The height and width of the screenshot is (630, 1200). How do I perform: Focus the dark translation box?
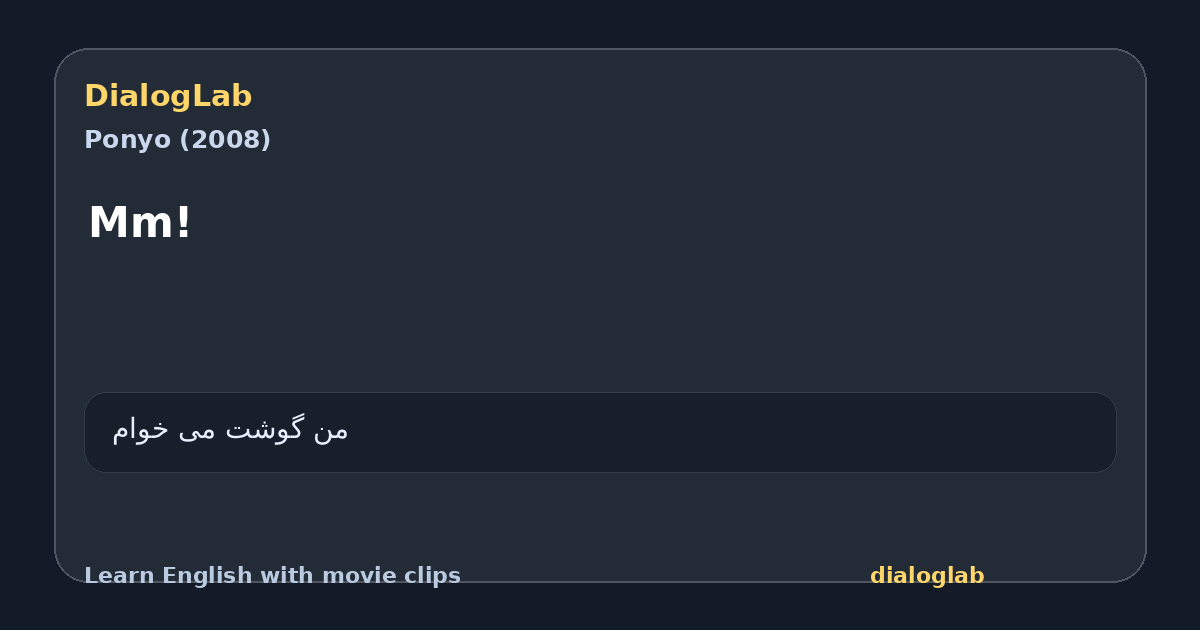[x=600, y=432]
